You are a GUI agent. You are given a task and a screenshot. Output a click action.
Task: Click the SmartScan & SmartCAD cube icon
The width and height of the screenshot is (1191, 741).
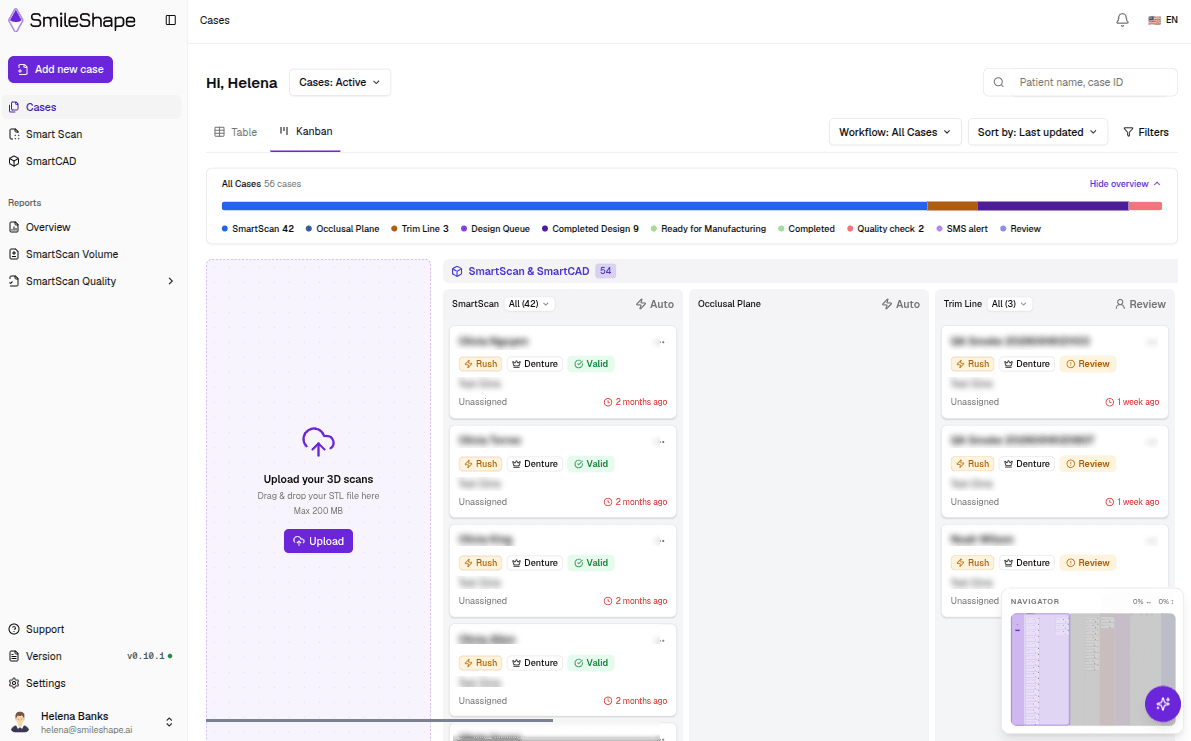(457, 271)
